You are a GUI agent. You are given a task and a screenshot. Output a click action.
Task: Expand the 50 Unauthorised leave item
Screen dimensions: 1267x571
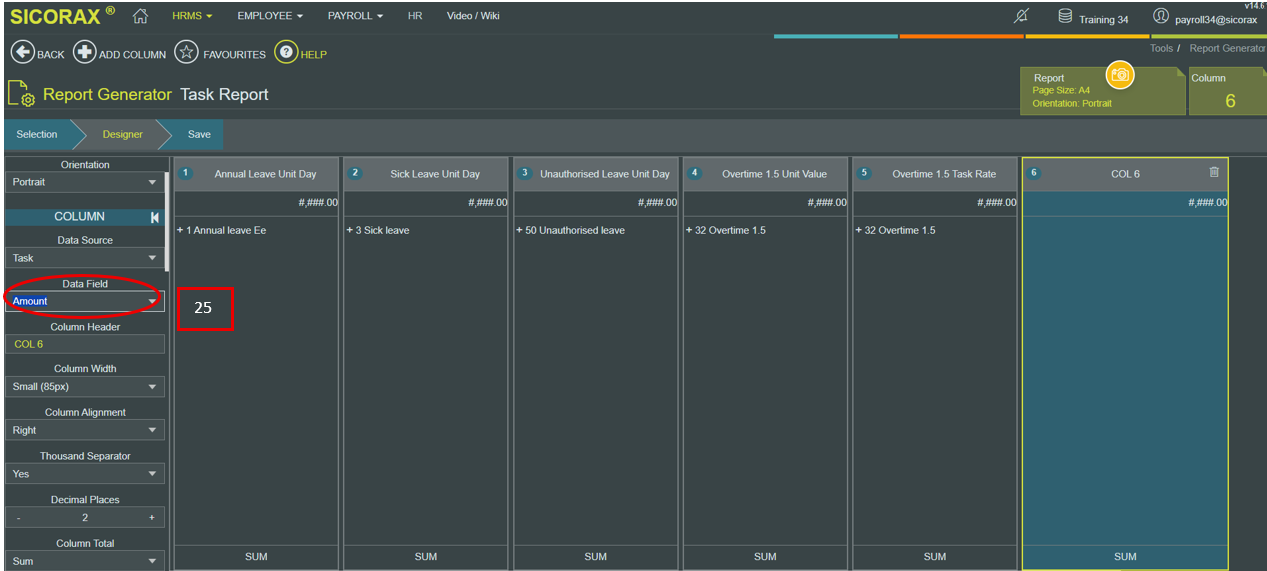[x=571, y=230]
